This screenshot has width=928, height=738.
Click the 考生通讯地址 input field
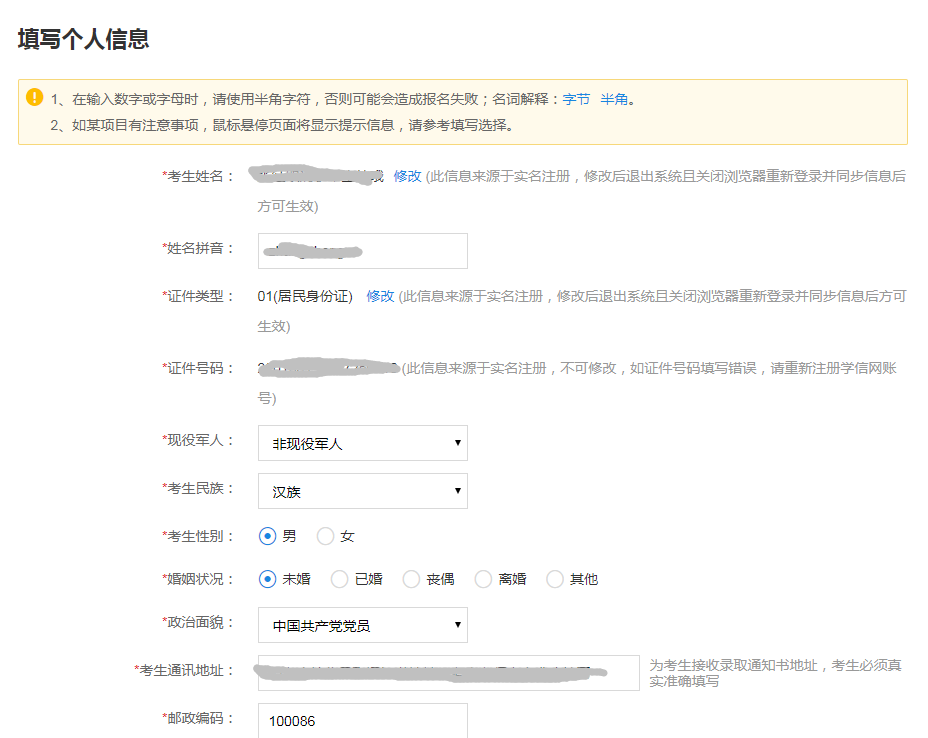[450, 672]
